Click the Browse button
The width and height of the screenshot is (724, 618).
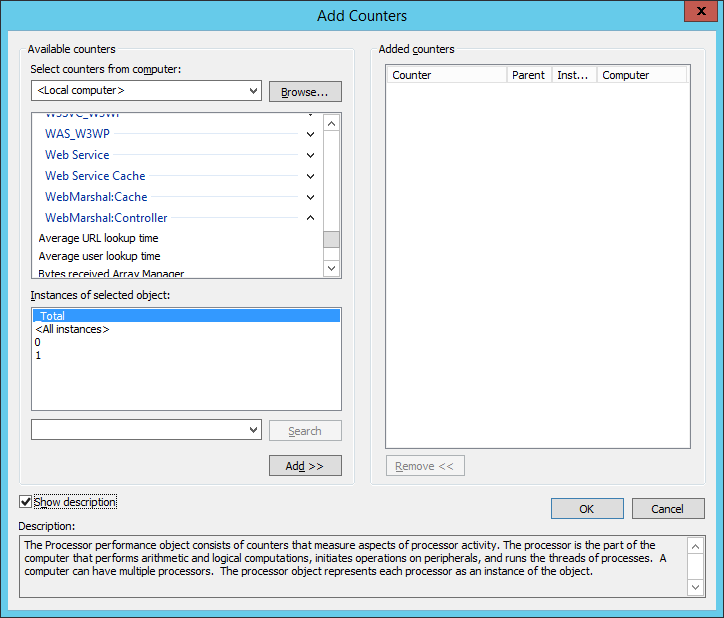click(305, 92)
